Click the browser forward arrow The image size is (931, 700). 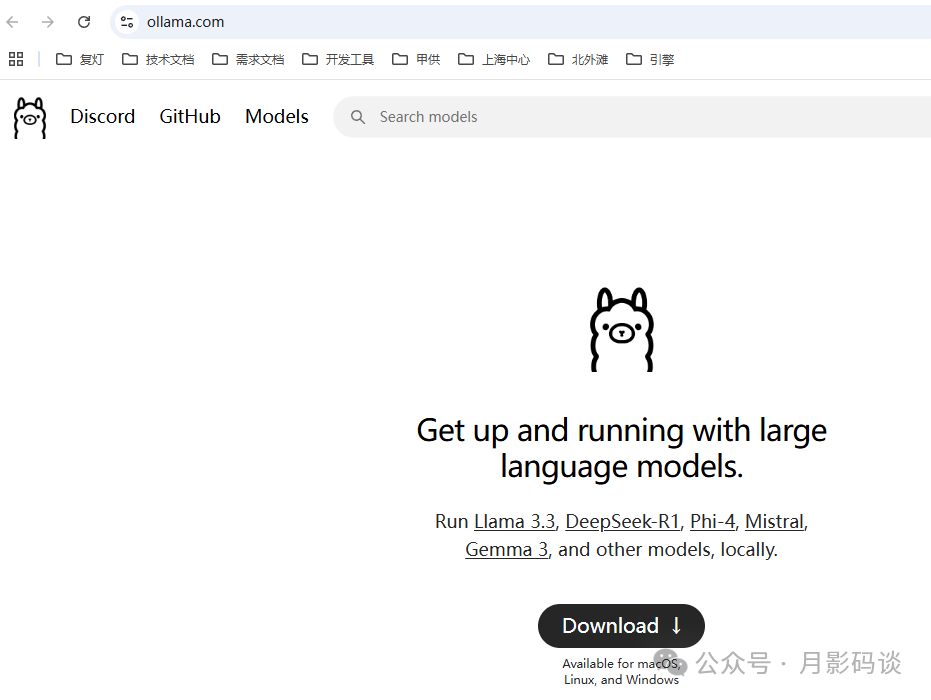pyautogui.click(x=48, y=22)
